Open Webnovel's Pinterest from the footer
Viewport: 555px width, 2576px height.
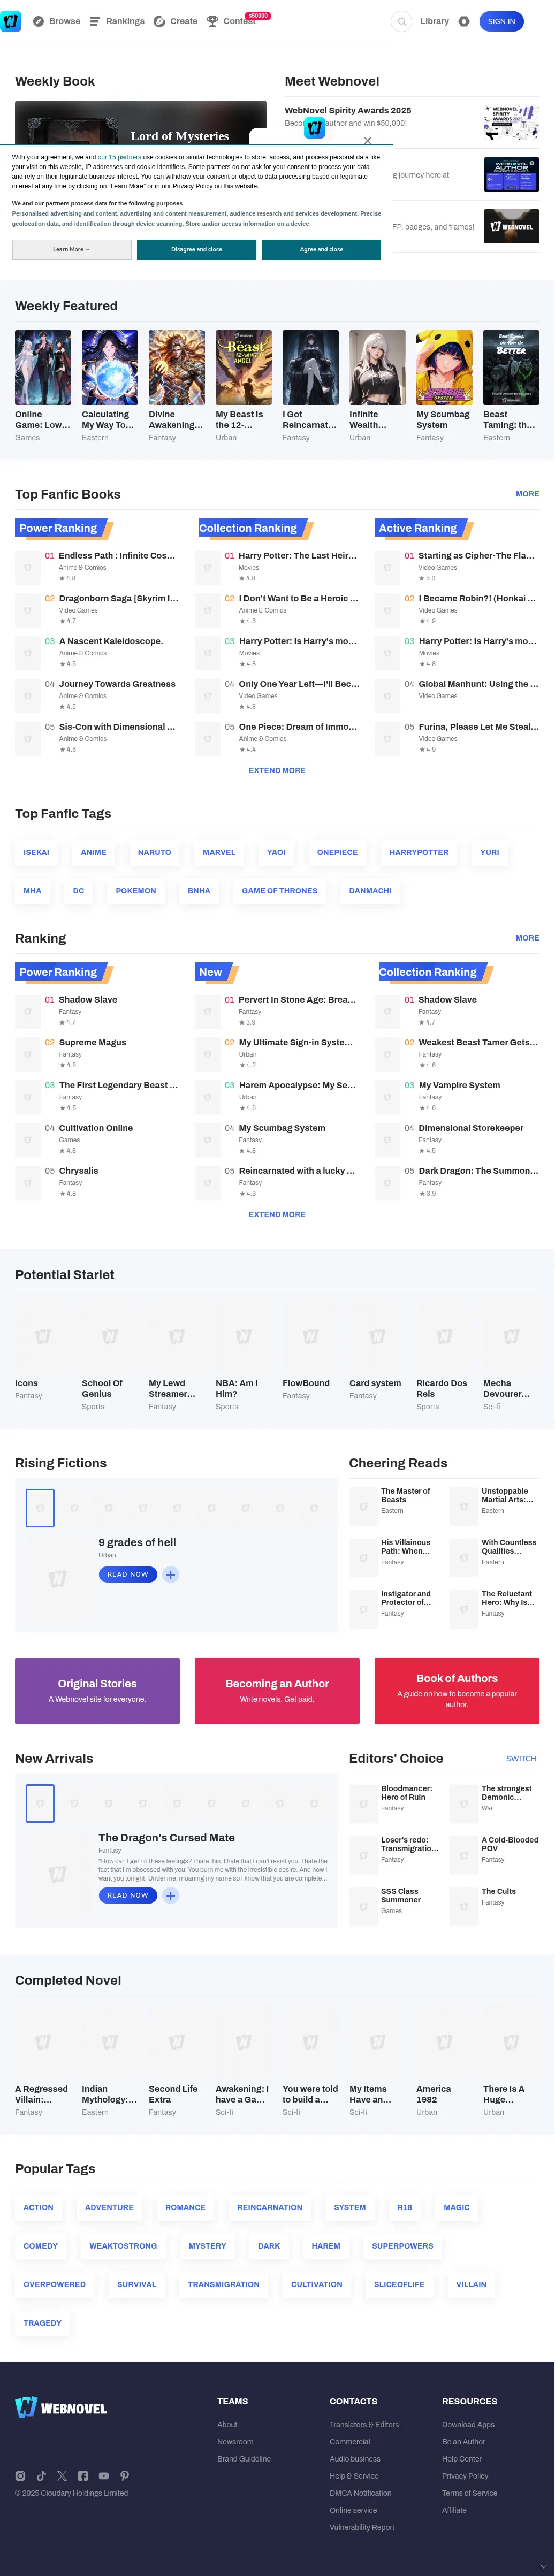click(x=125, y=2475)
